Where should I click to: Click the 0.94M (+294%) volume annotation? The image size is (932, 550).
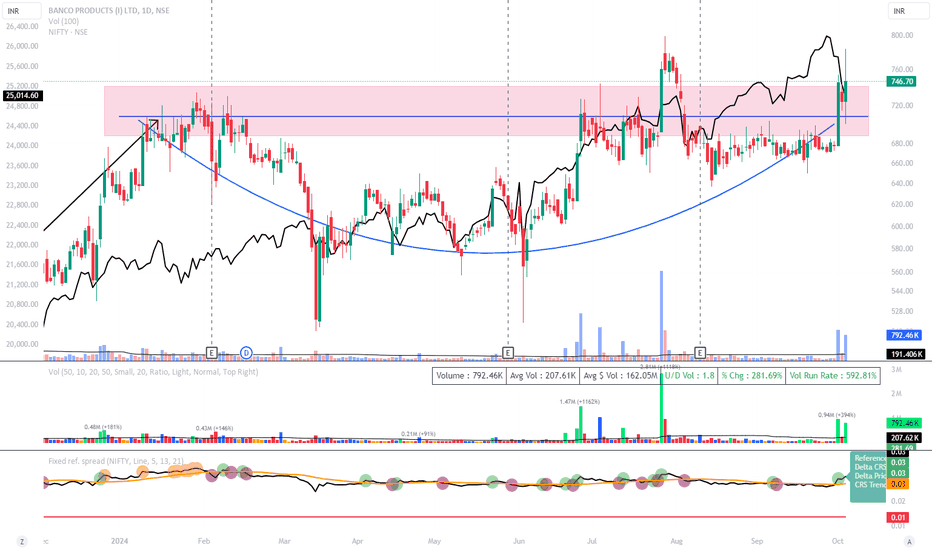836,415
